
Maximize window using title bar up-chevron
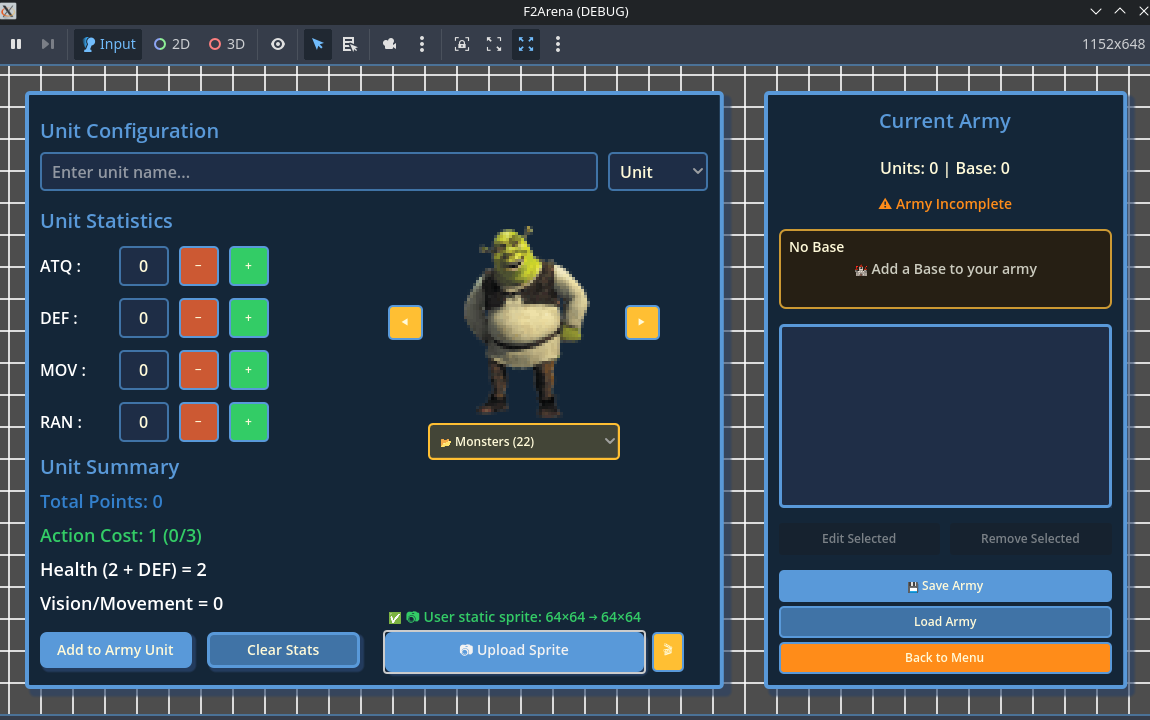[1120, 11]
